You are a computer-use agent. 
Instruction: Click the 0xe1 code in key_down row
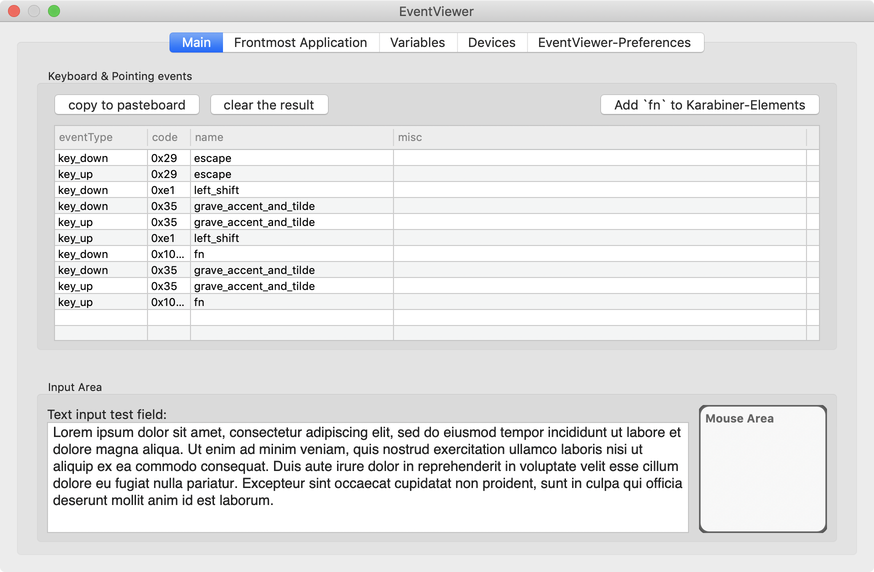coord(163,190)
